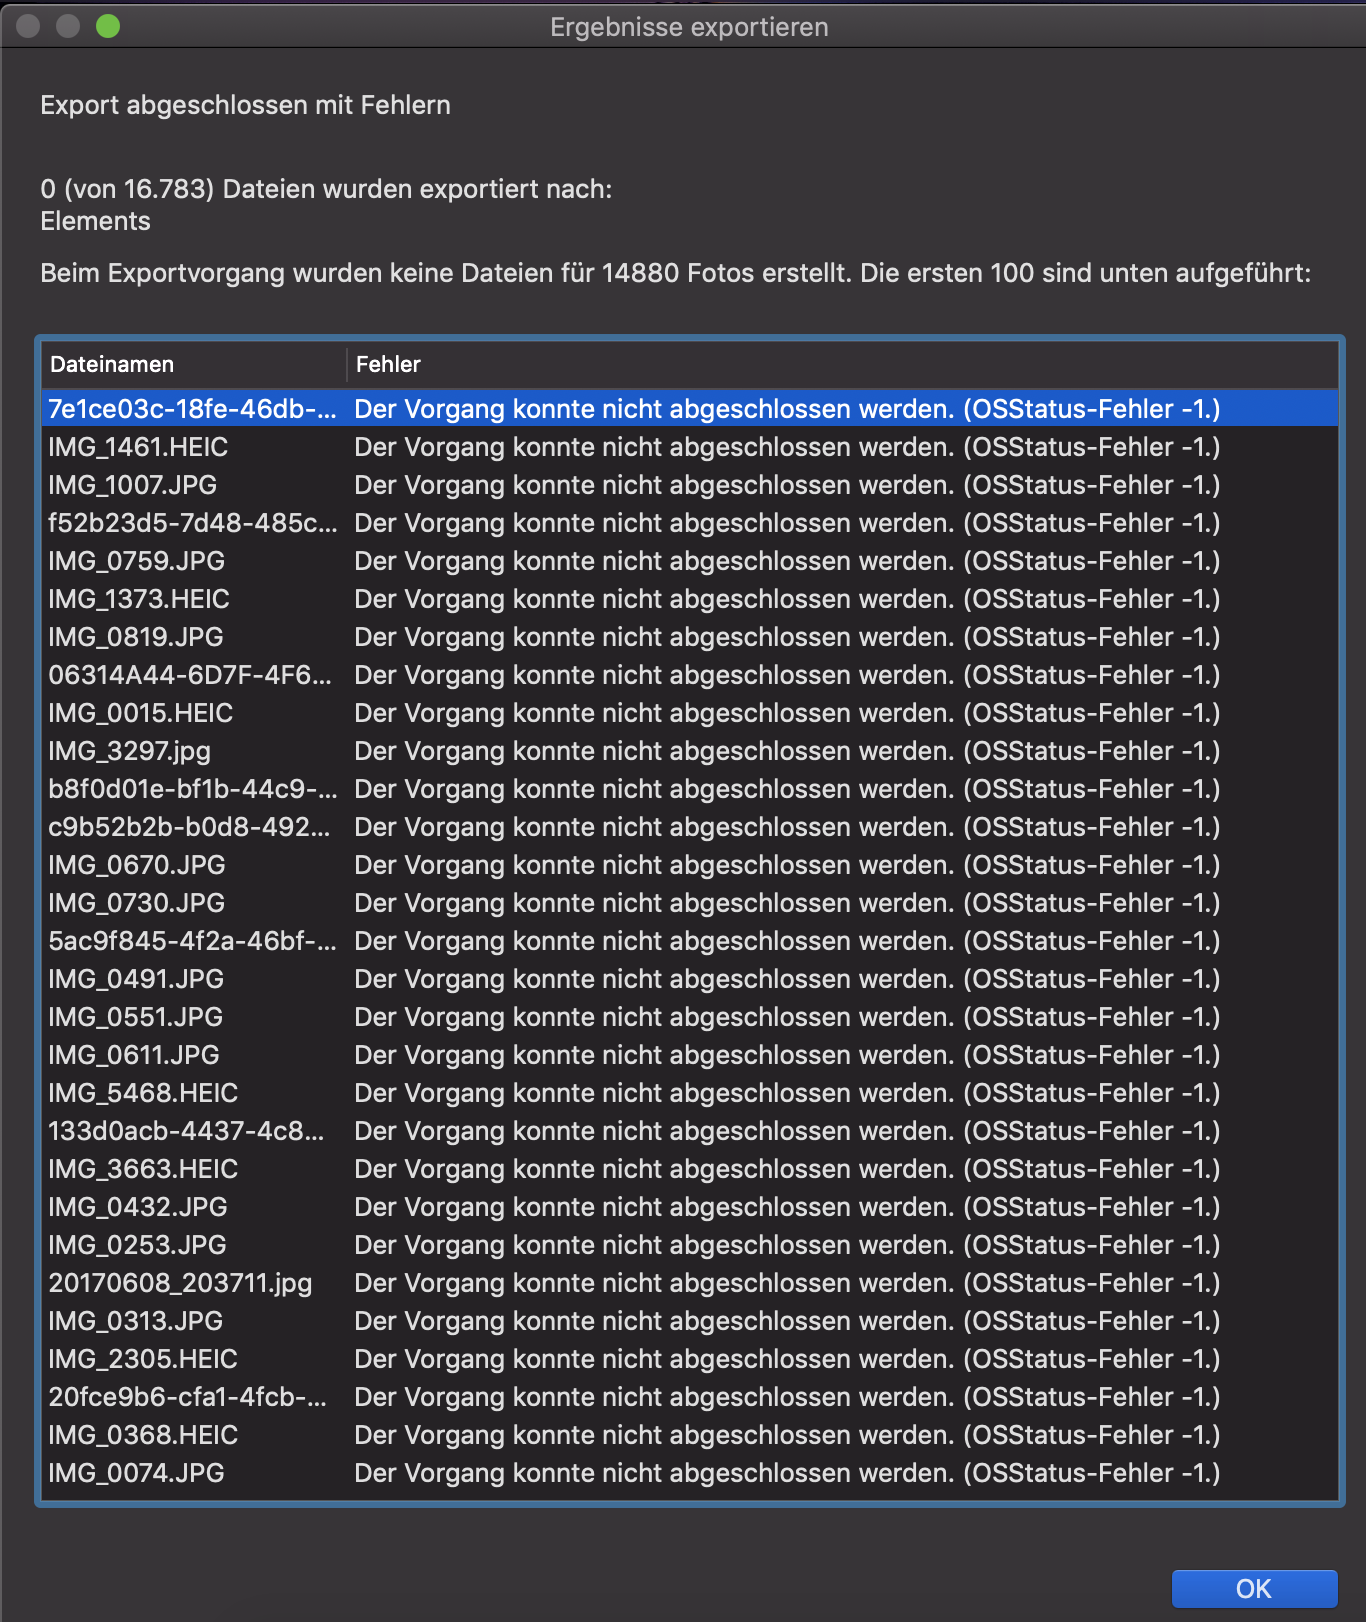Select the 133d0acb-4437-4c8 entry
The width and height of the screenshot is (1366, 1622).
pos(186,1131)
